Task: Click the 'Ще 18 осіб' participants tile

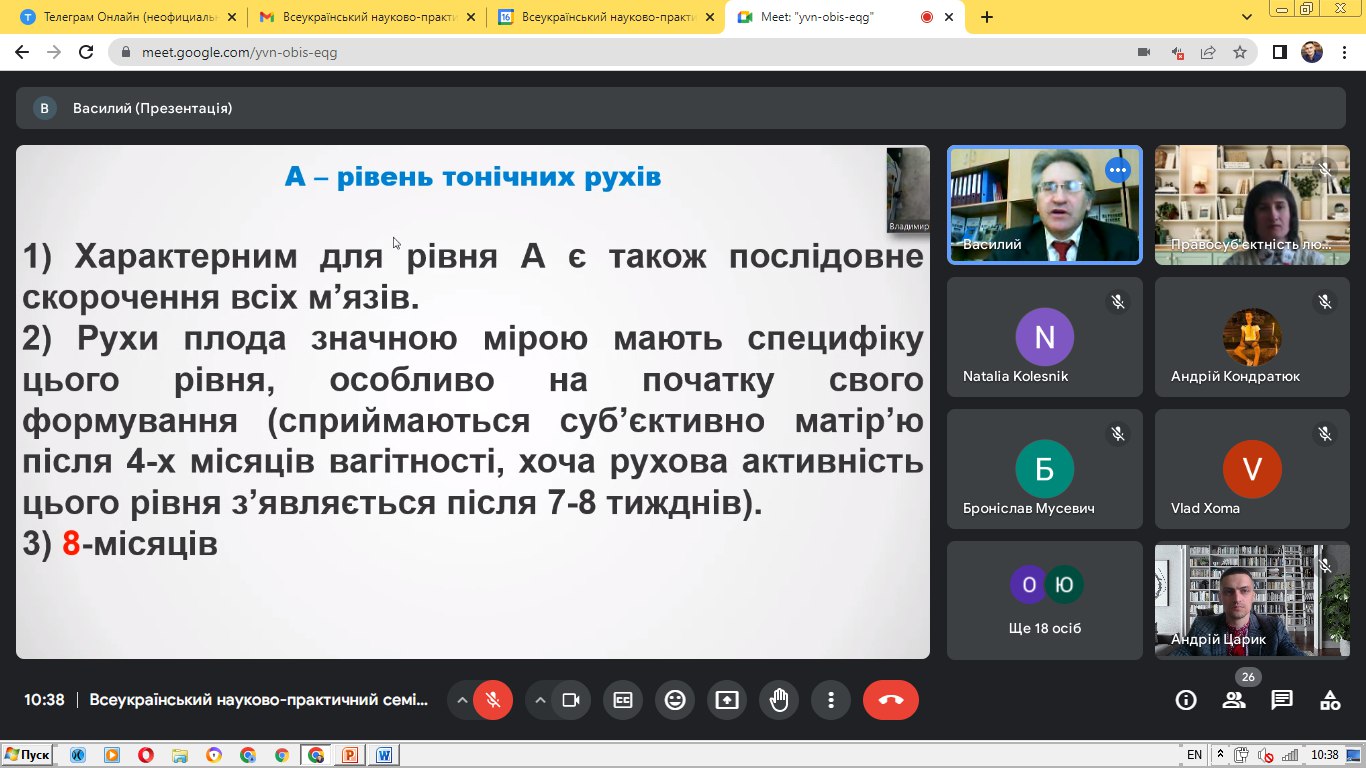Action: pos(1045,600)
